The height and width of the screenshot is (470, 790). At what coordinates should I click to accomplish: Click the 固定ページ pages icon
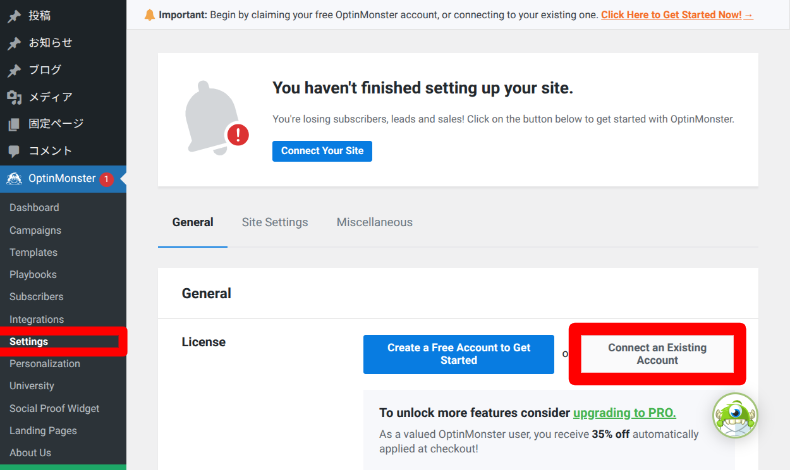pos(14,124)
